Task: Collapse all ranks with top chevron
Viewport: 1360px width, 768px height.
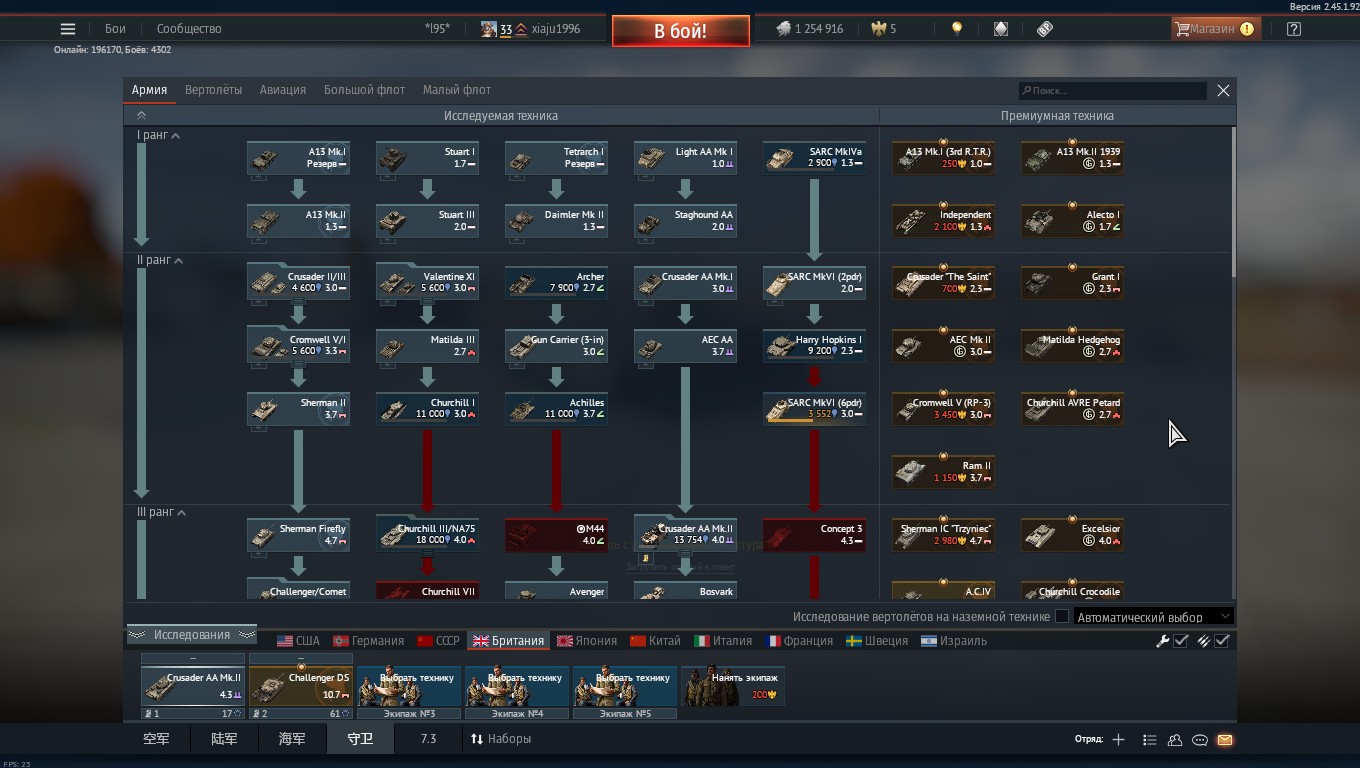Action: tap(141, 116)
